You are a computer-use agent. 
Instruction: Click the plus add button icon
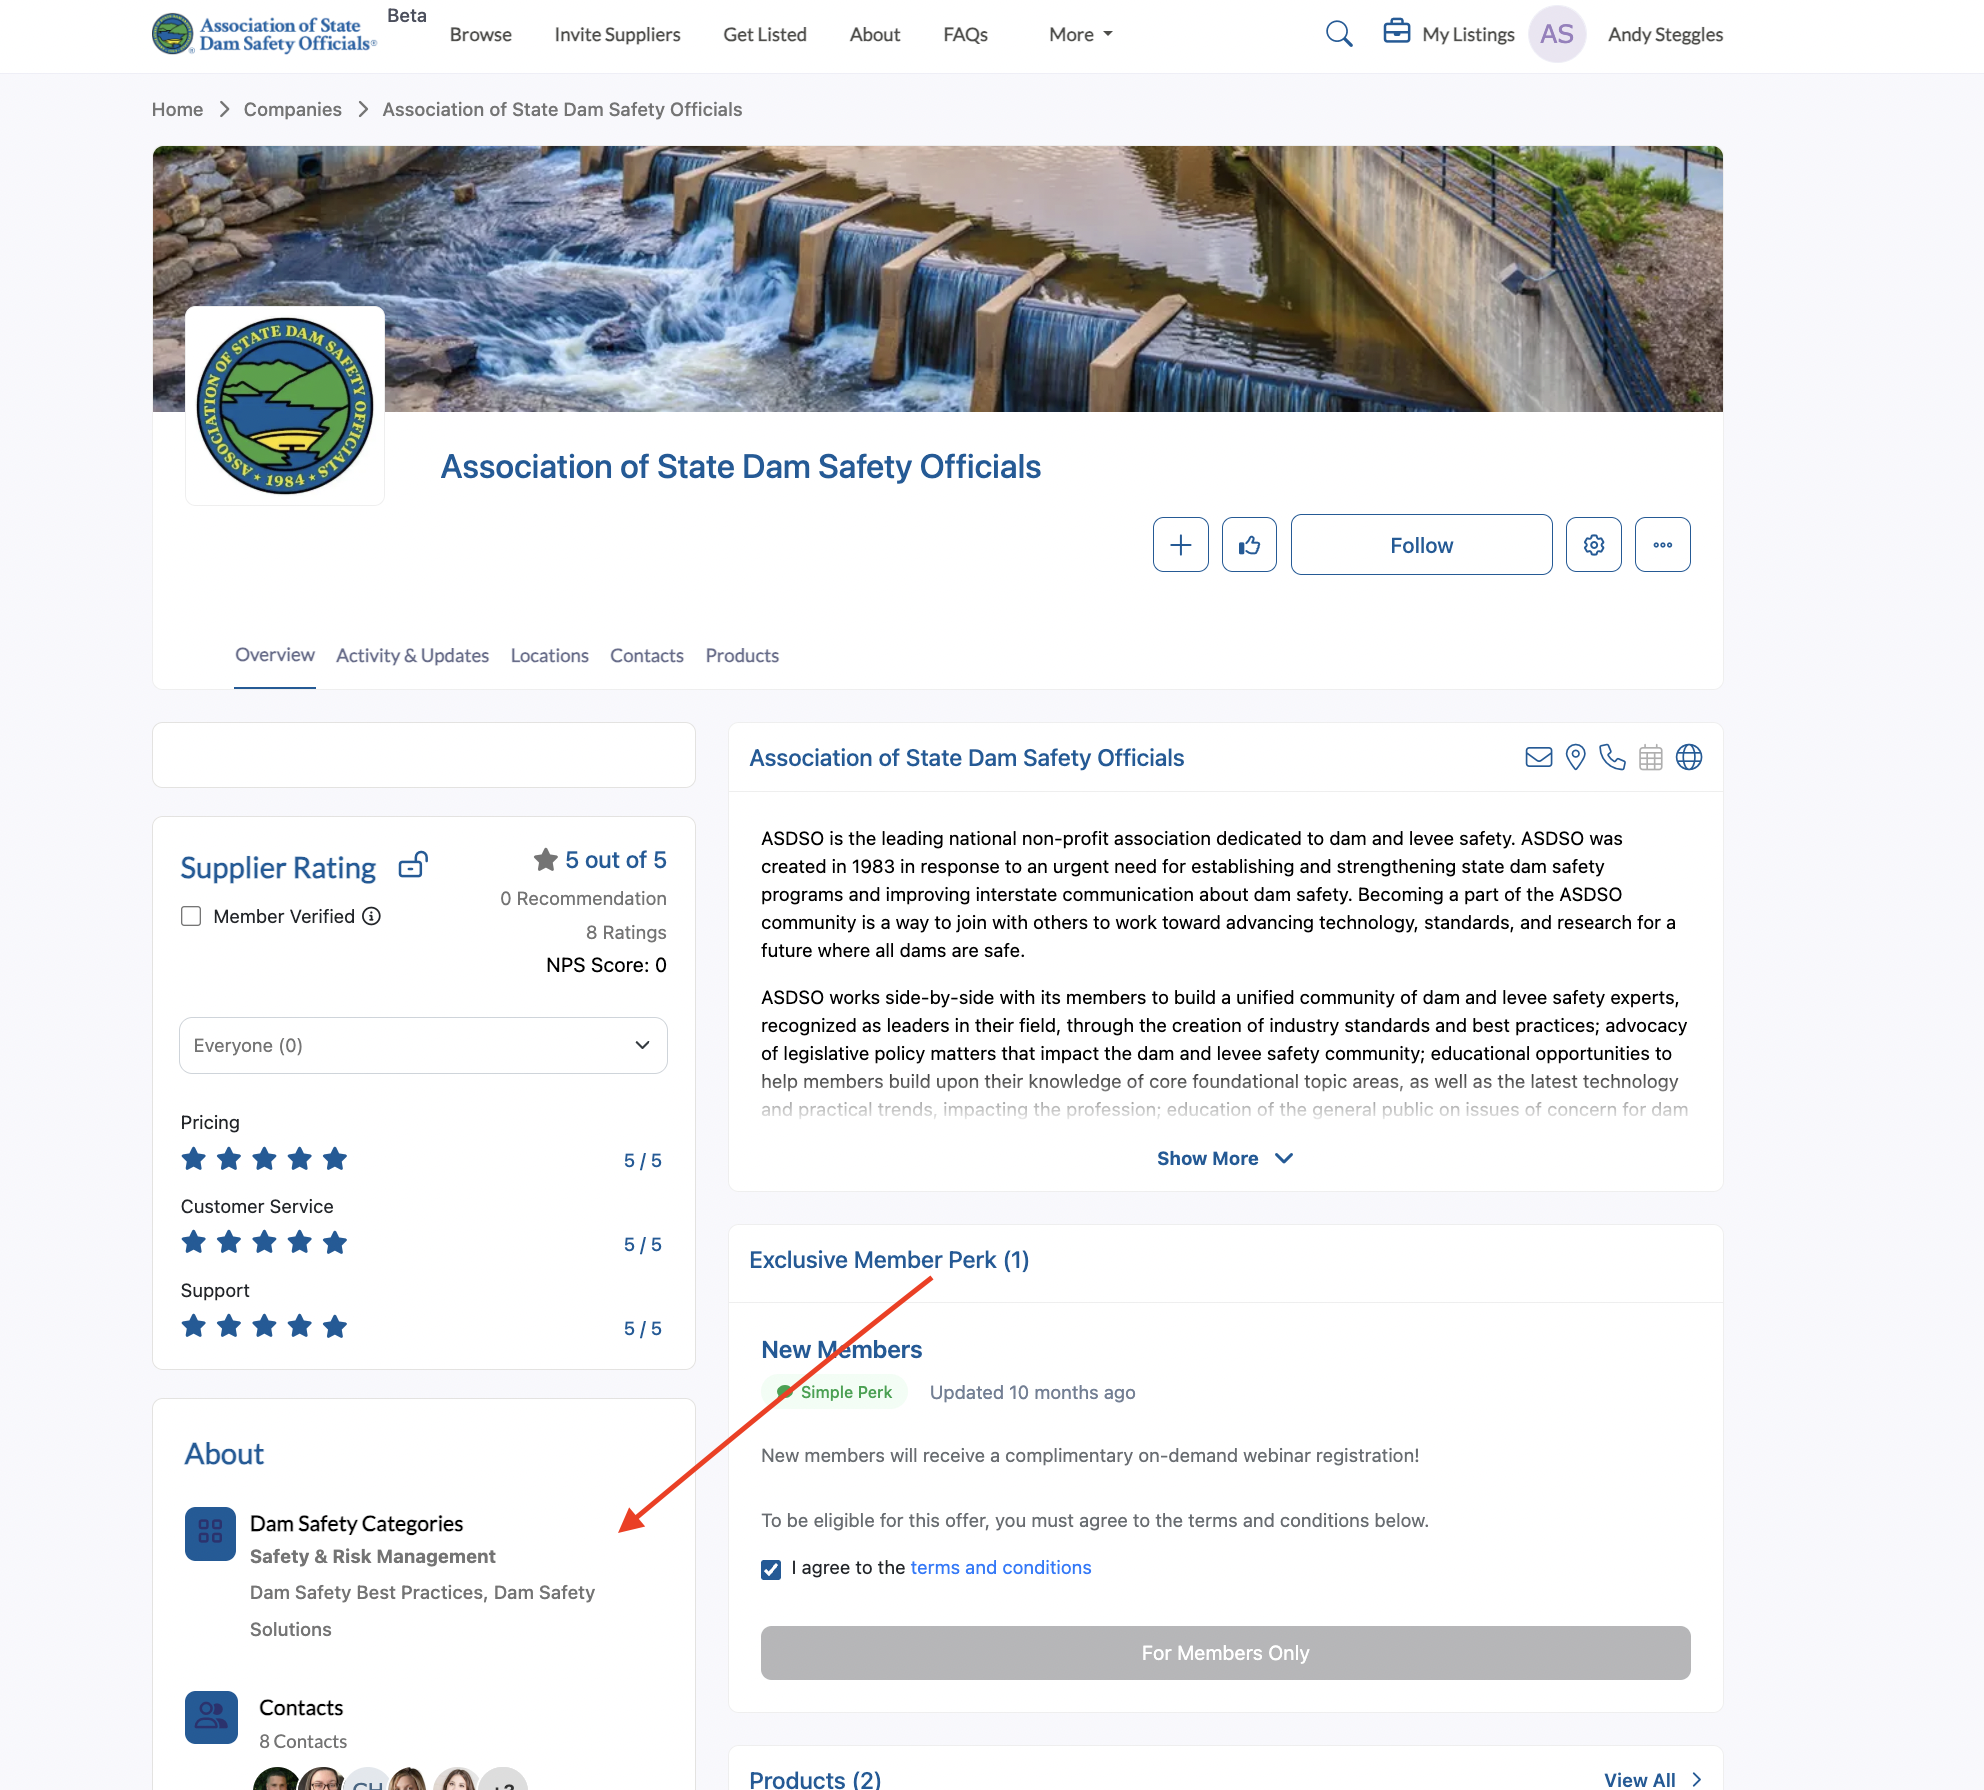1180,545
